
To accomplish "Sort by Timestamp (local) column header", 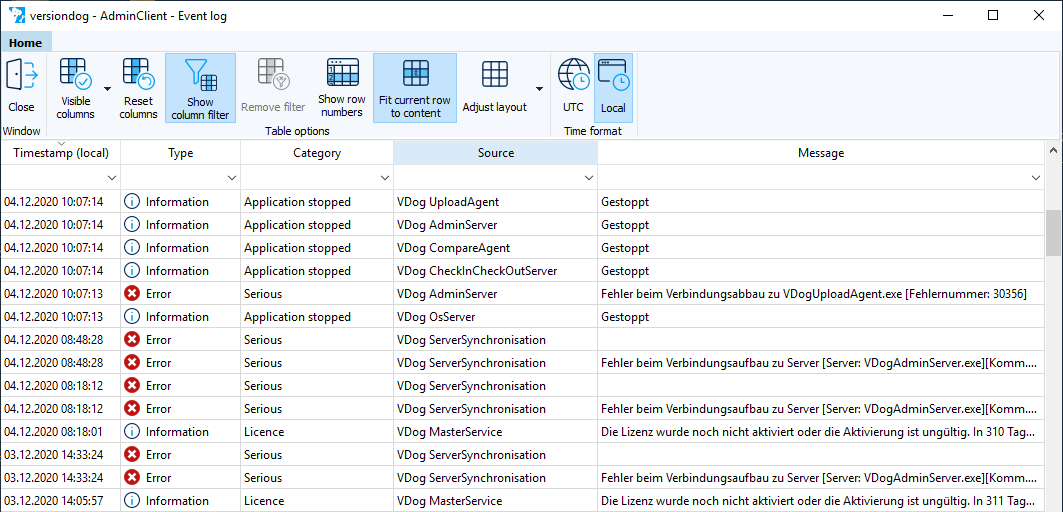I will 61,153.
